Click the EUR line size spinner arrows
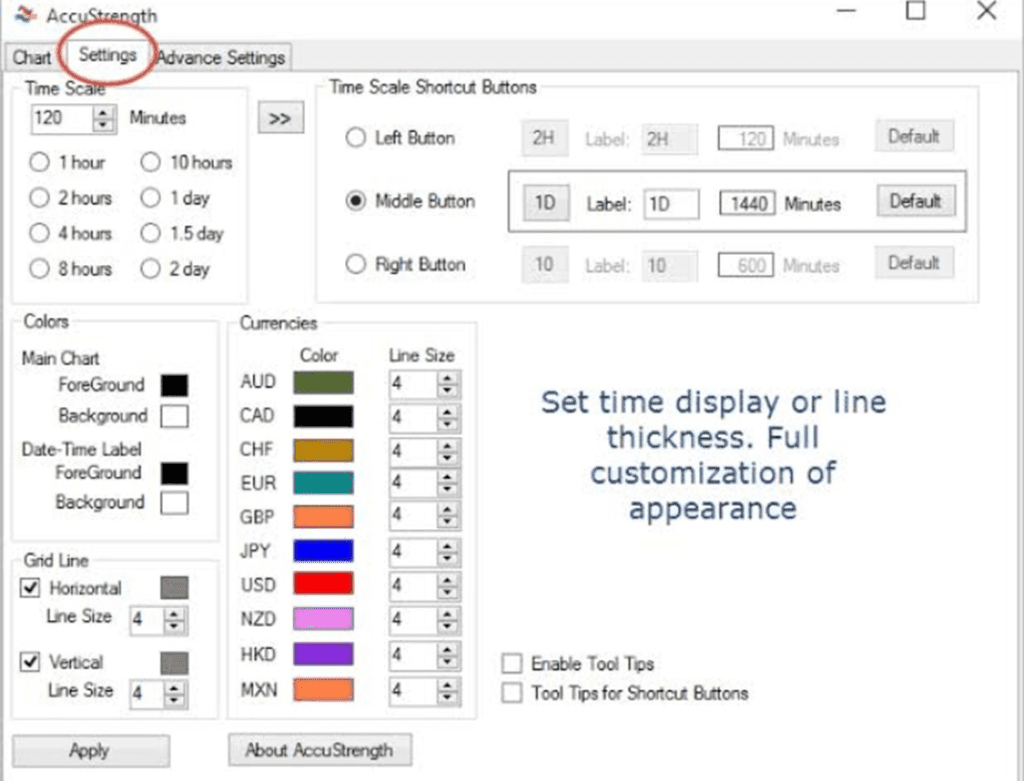The image size is (1024, 781). tap(447, 485)
